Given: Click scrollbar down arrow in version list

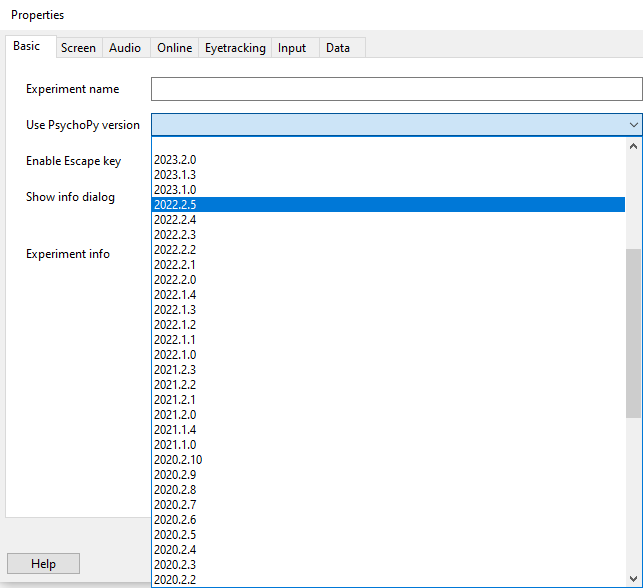Looking at the screenshot, I should tap(634, 579).
